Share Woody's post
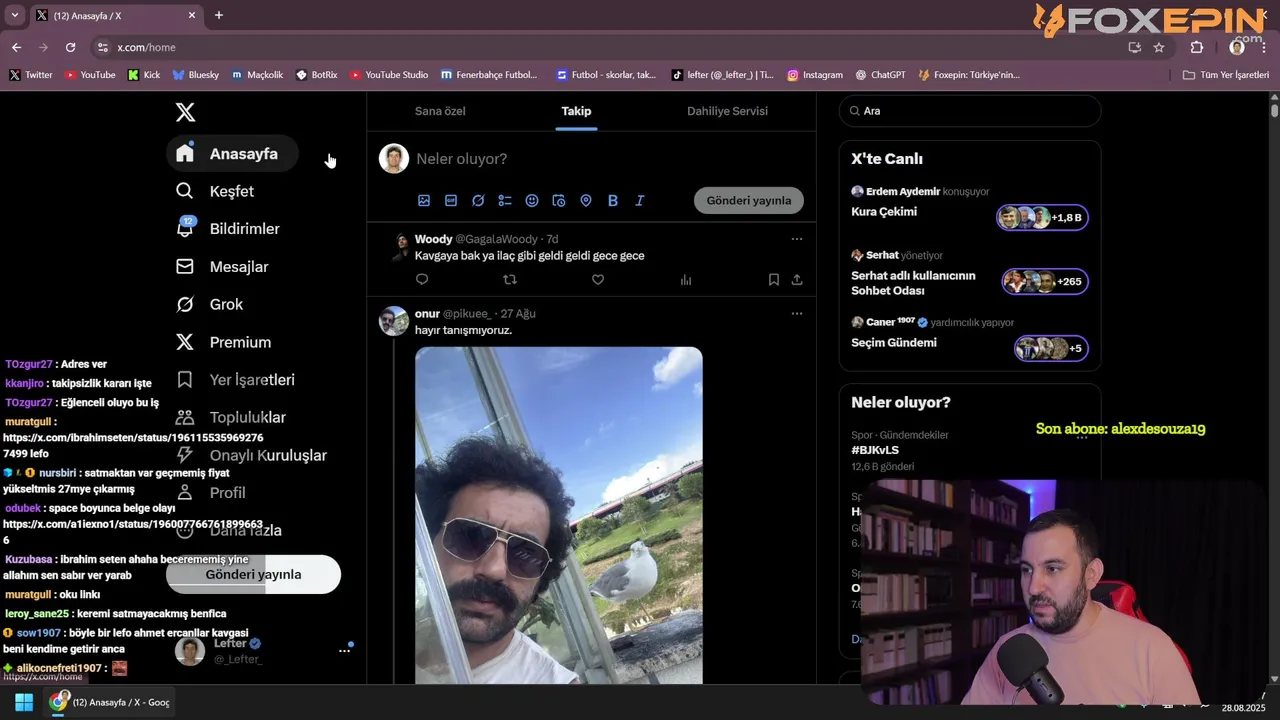This screenshot has height=720, width=1280. (797, 280)
